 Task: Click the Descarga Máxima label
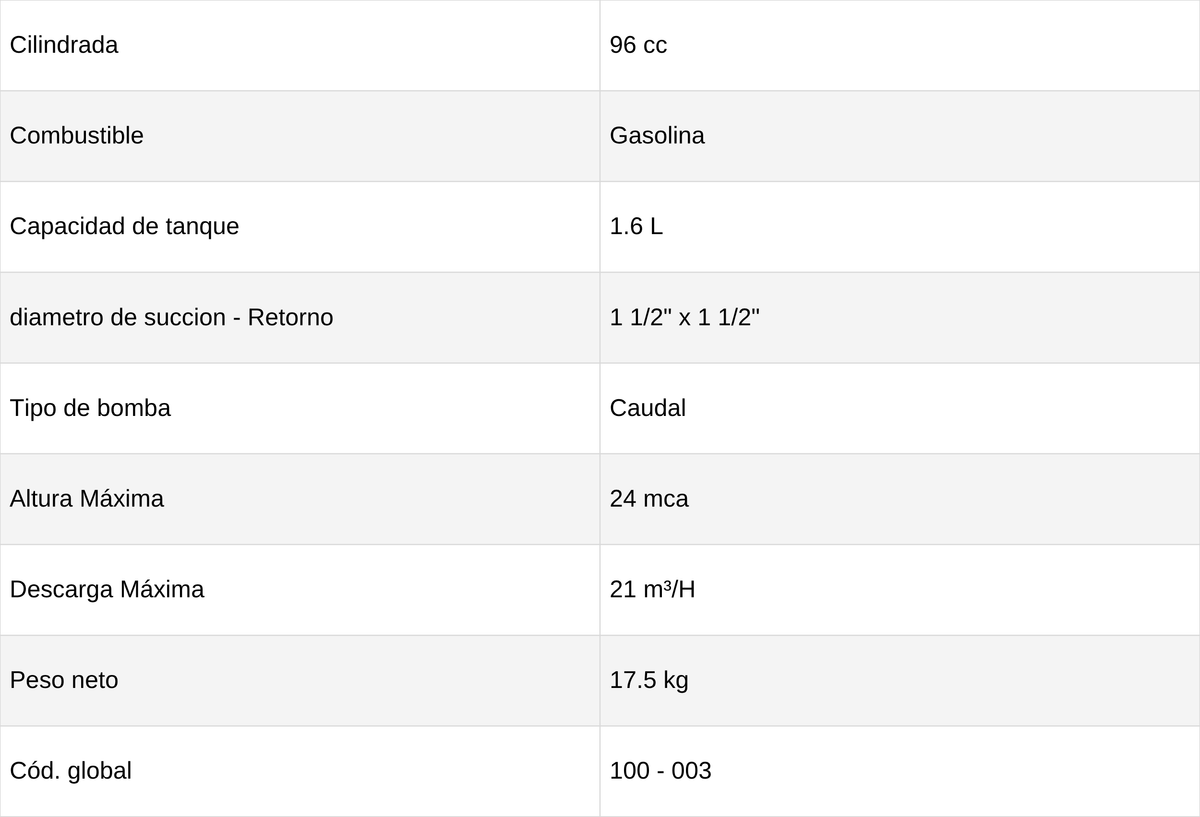tap(106, 589)
